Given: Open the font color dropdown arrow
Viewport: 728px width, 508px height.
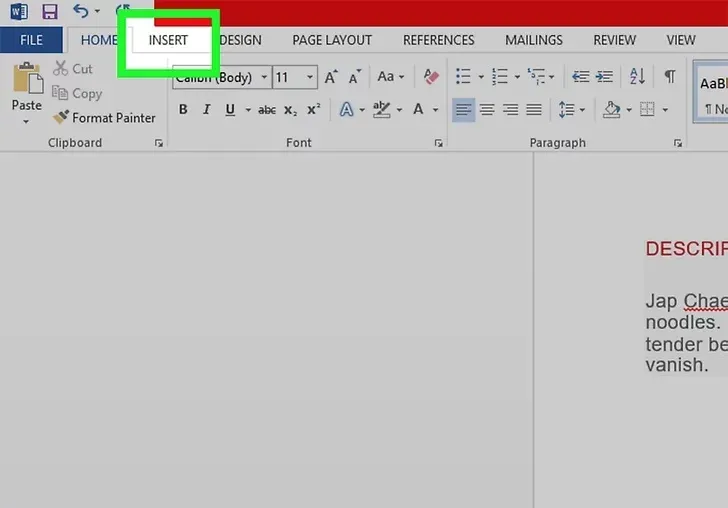Looking at the screenshot, I should pos(436,110).
